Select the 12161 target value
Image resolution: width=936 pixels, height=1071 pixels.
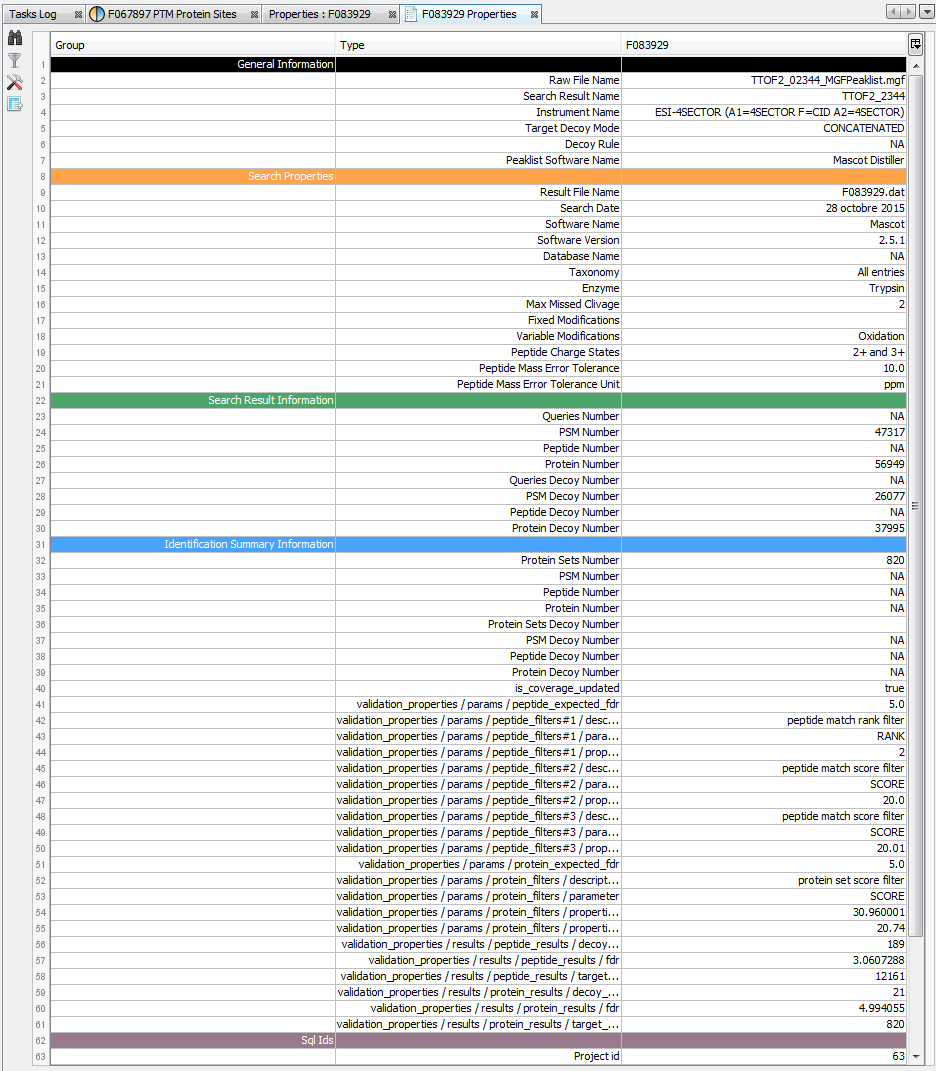(764, 977)
